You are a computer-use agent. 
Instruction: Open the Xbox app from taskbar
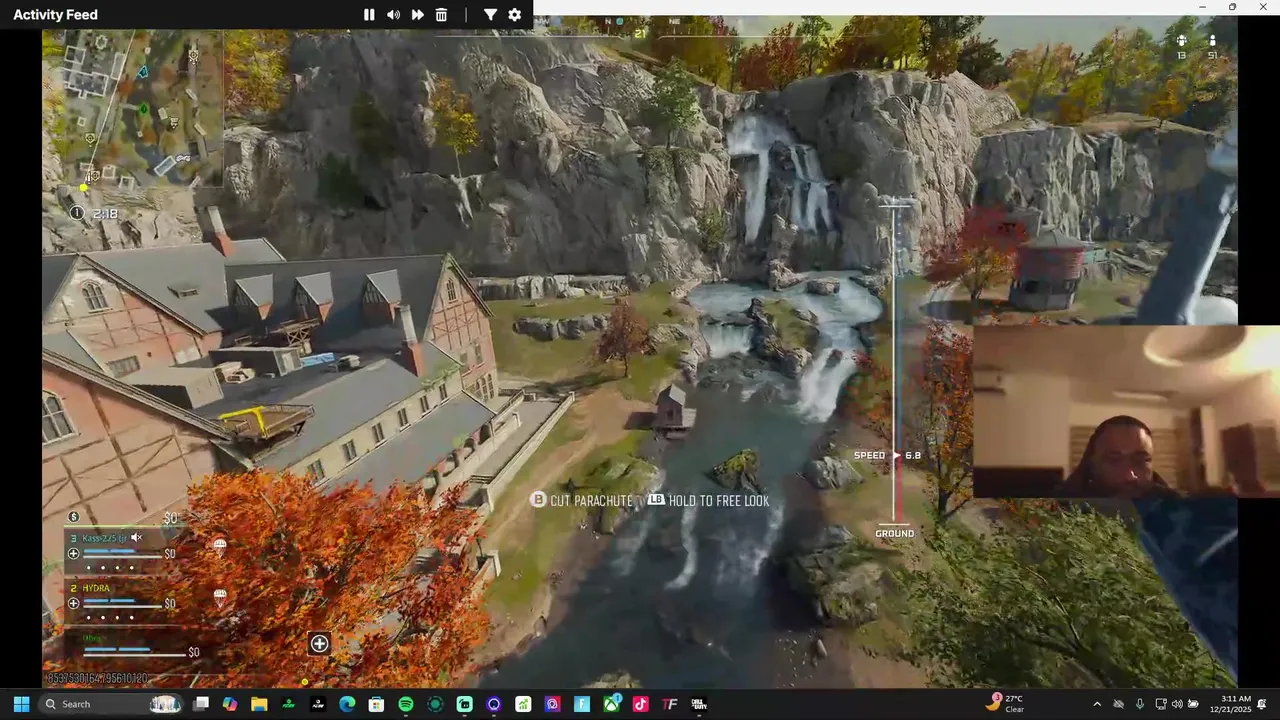click(611, 704)
